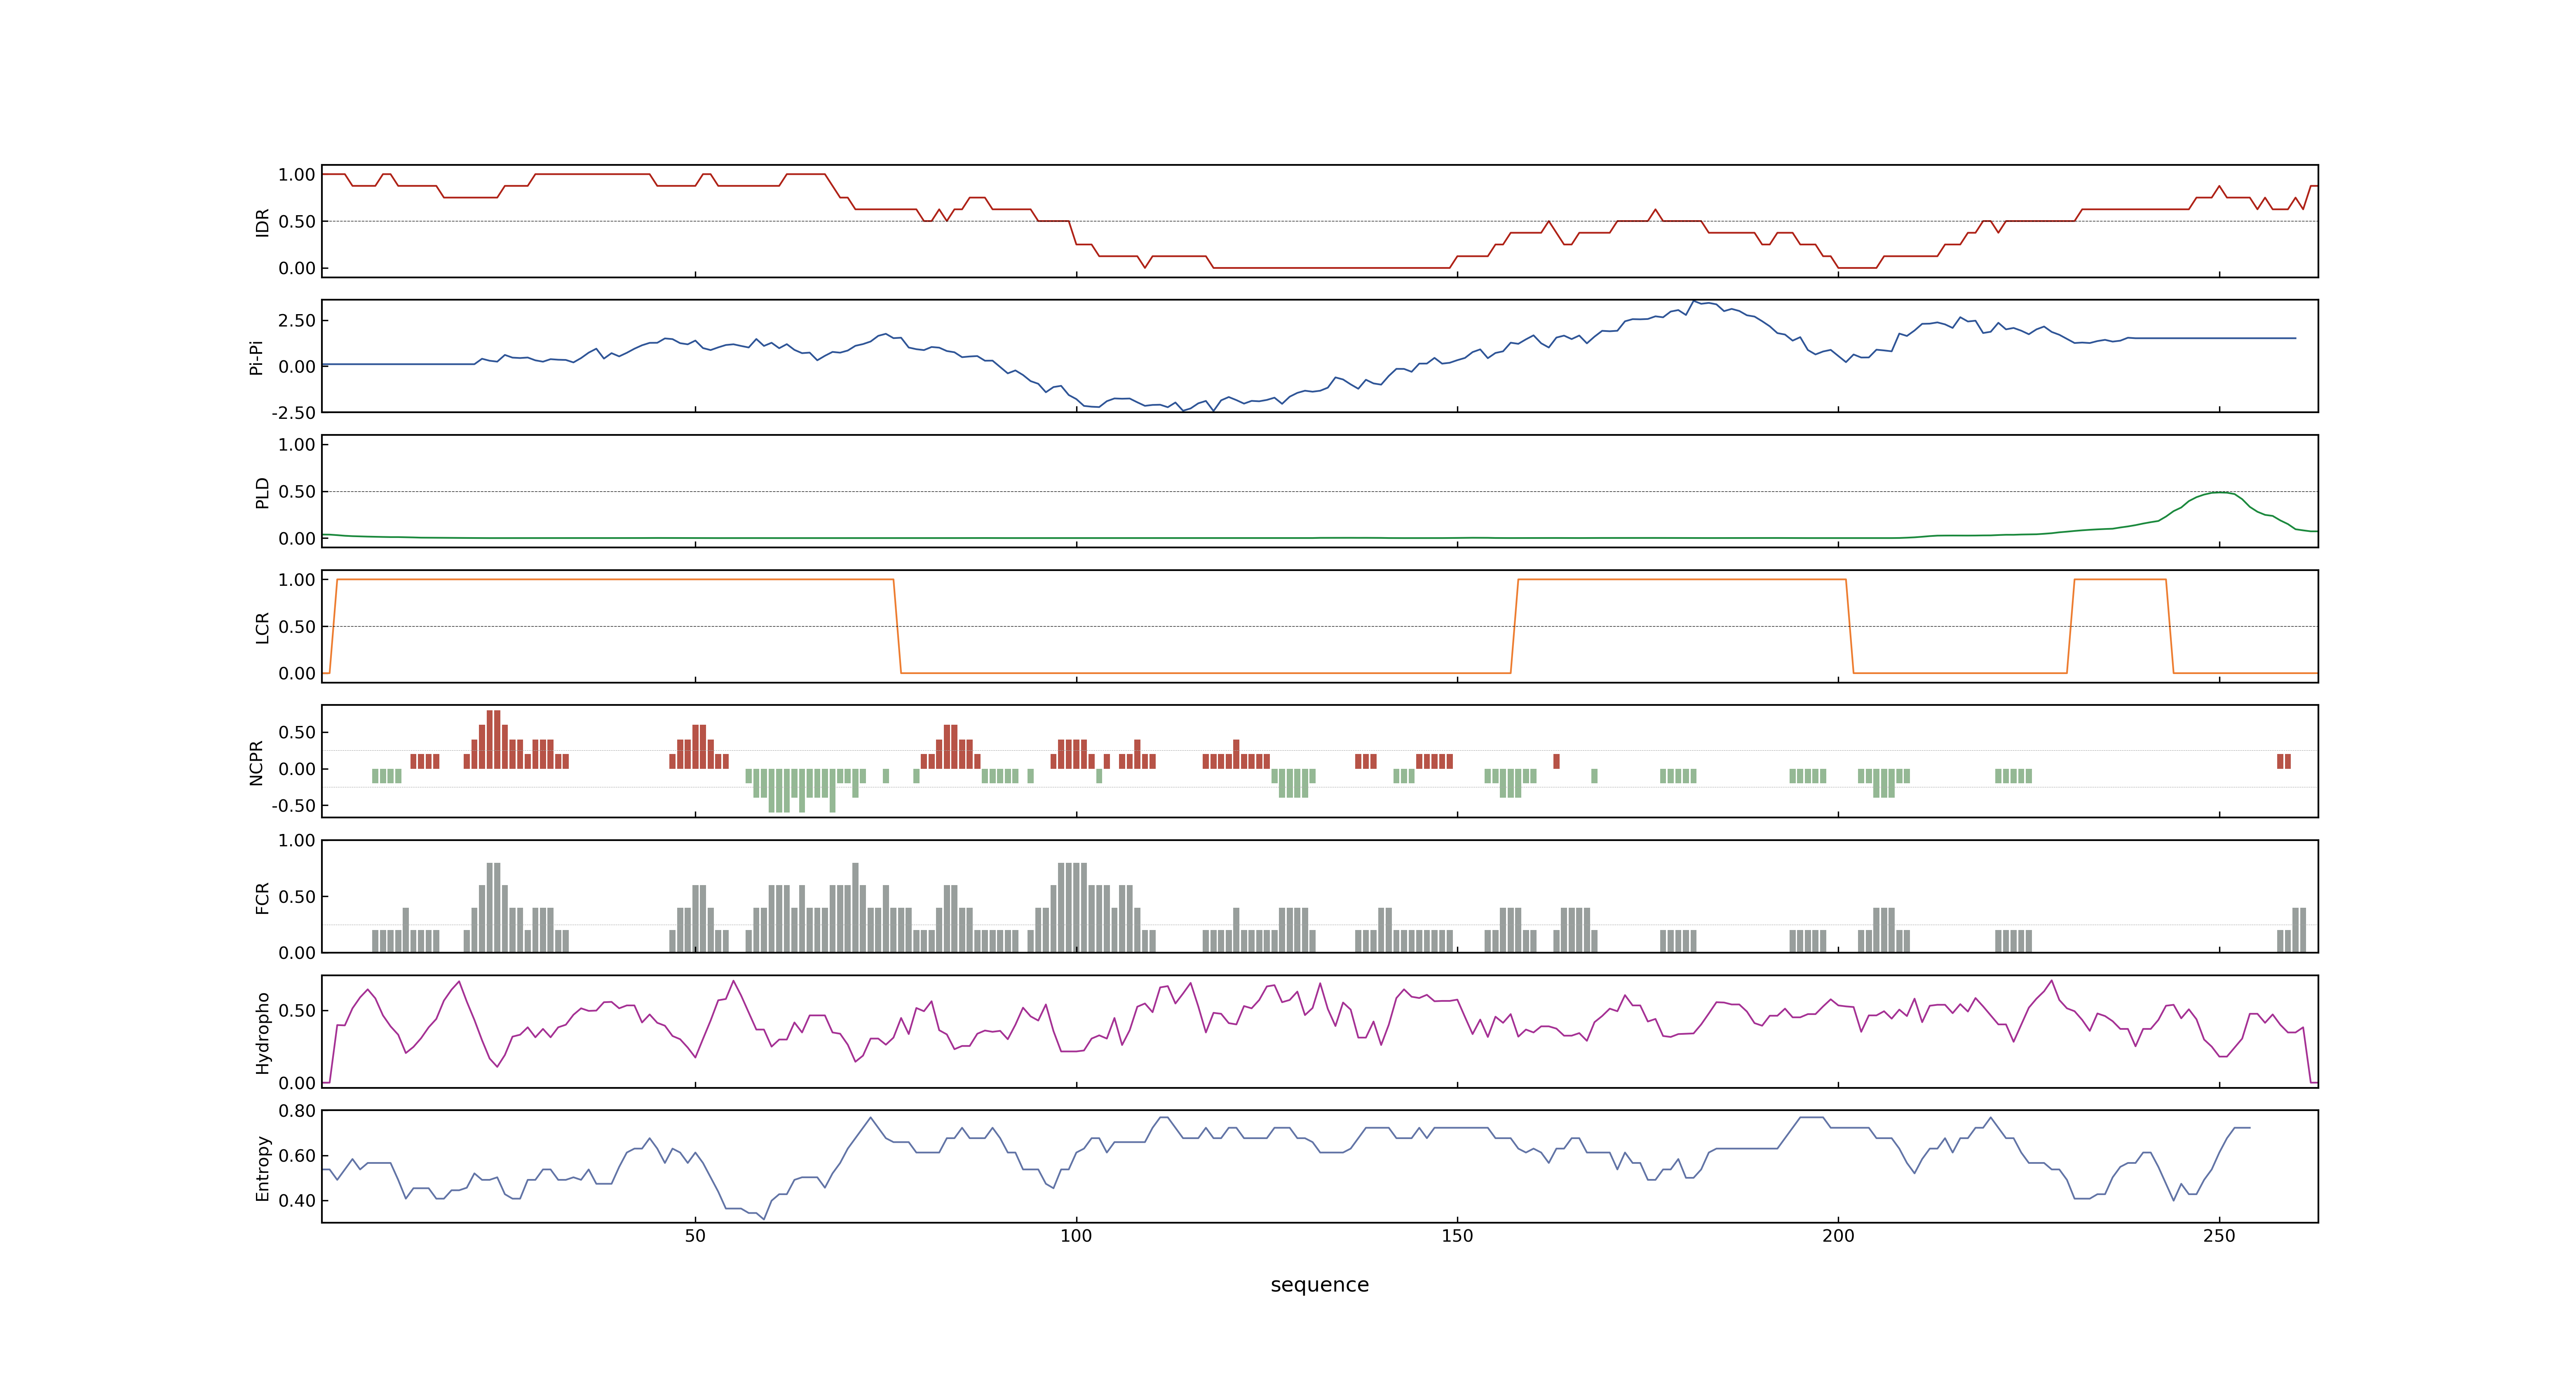Click x-axis tick label 50
Viewport: 2576px width, 1374px height.
(695, 1236)
